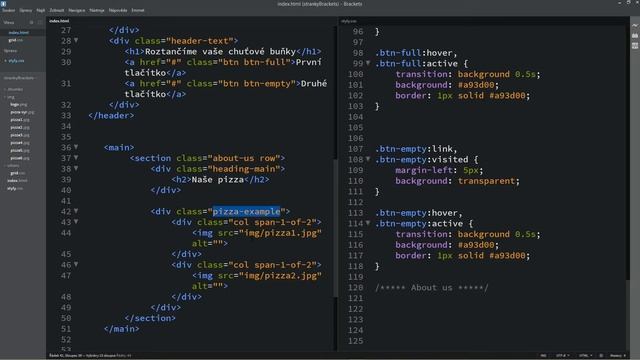640x360 pixels.
Task: Collapse code fold at line 28
Action: [76, 40]
